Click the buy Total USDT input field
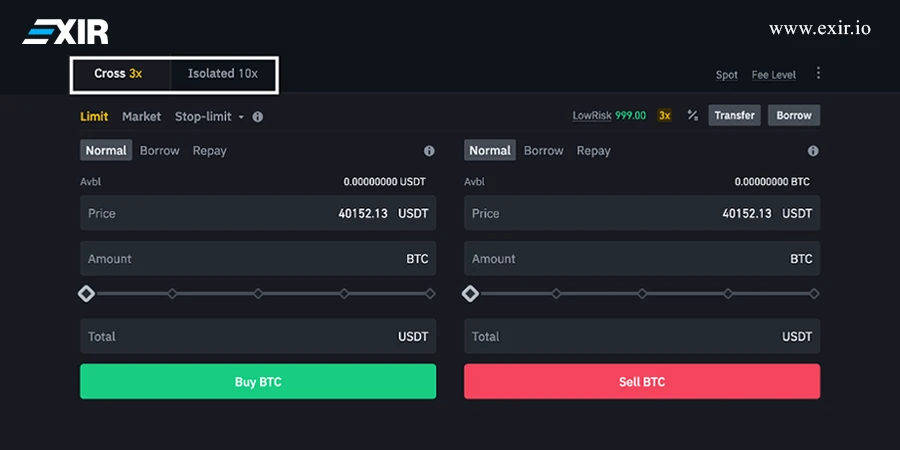 point(258,336)
